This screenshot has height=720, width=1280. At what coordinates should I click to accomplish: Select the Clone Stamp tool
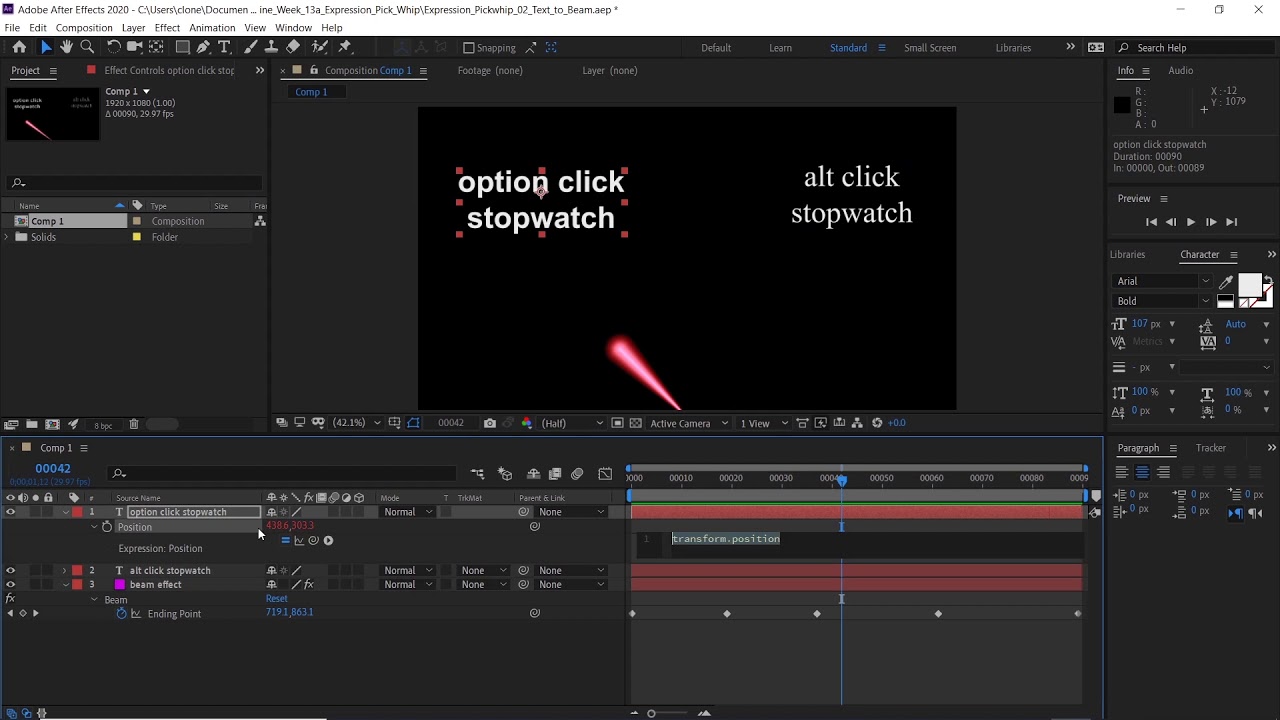(271, 47)
